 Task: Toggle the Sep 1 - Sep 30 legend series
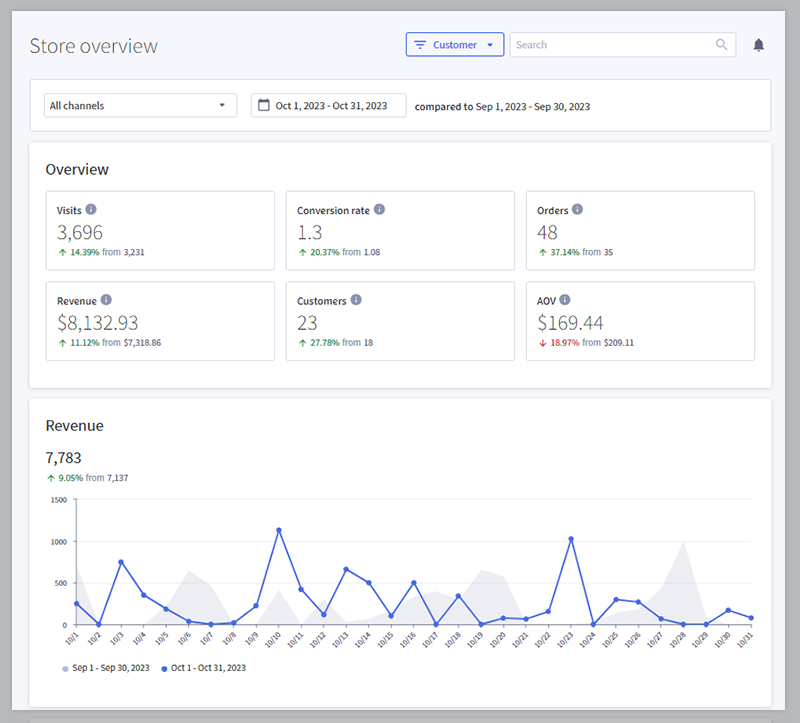coord(106,668)
